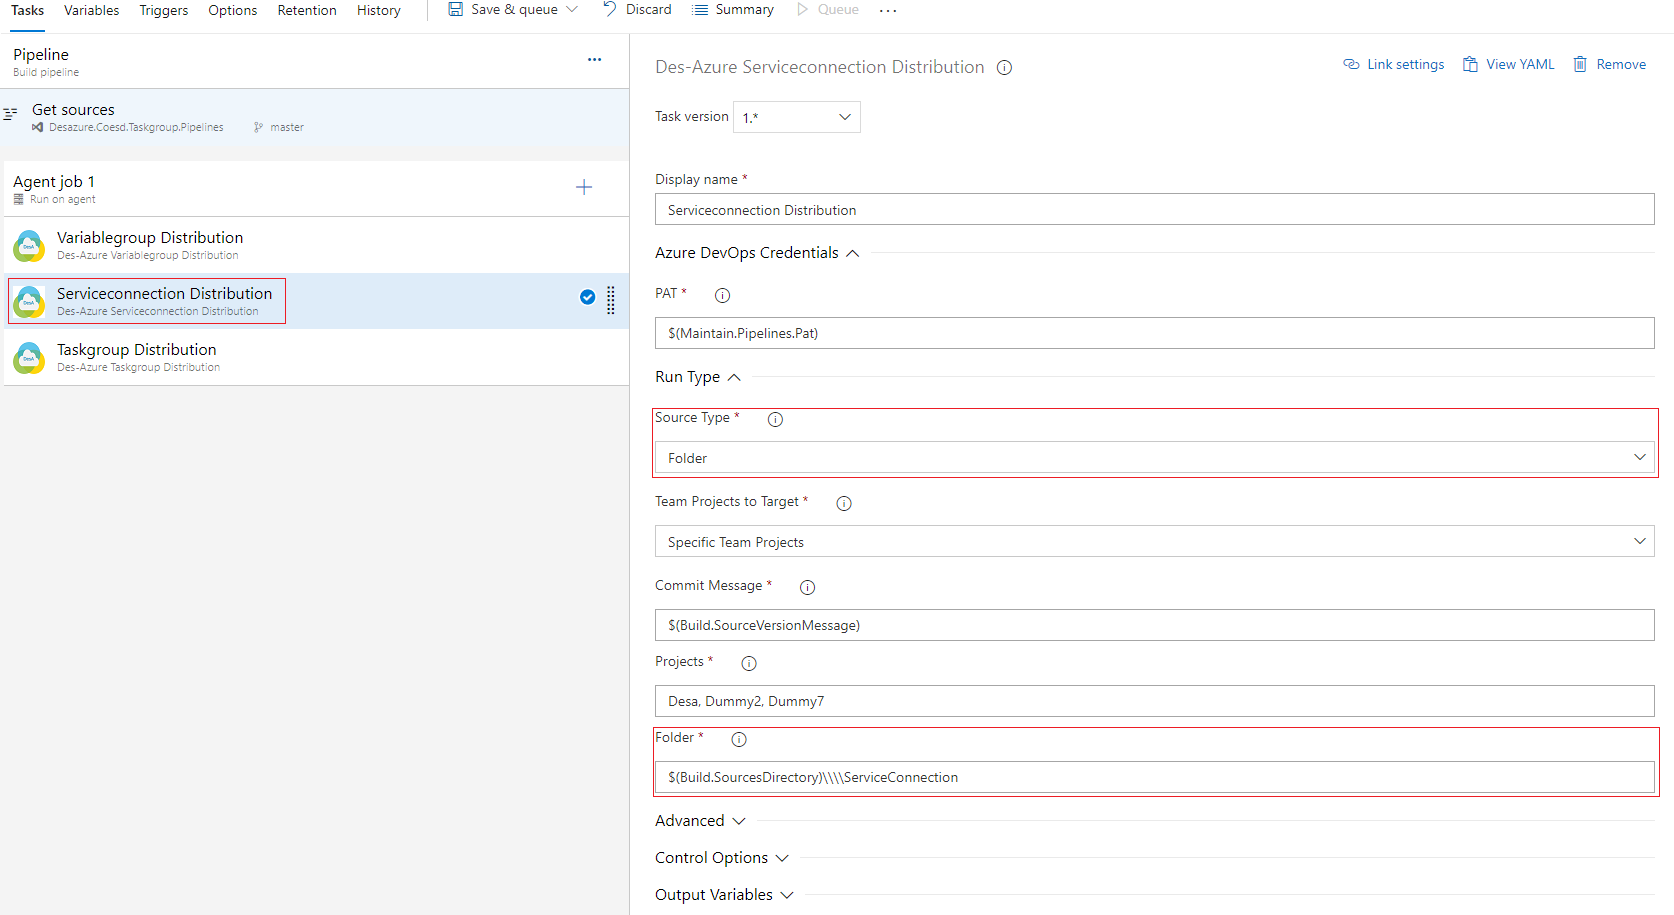Open the Source Type Folder dropdown
The image size is (1674, 915).
(1154, 457)
